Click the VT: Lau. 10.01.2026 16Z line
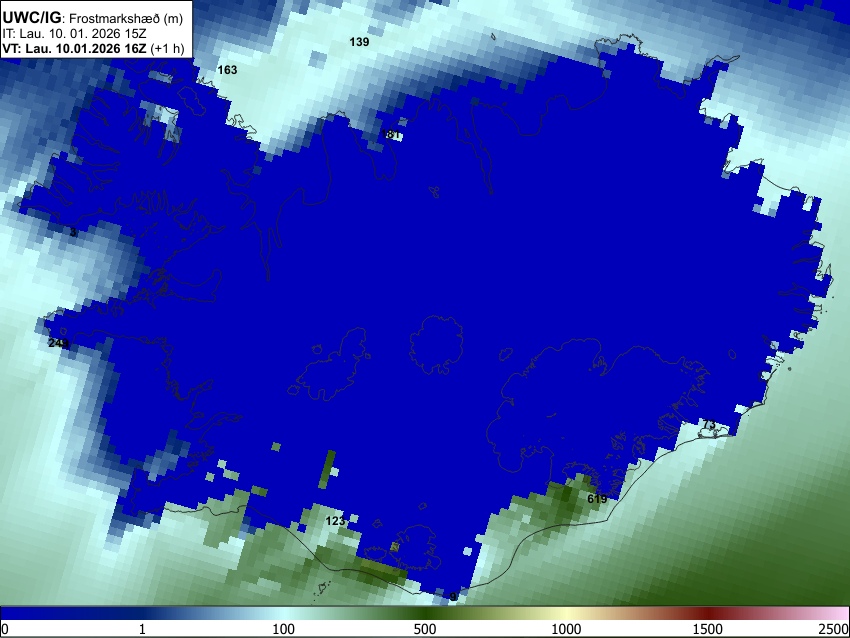 [93, 48]
